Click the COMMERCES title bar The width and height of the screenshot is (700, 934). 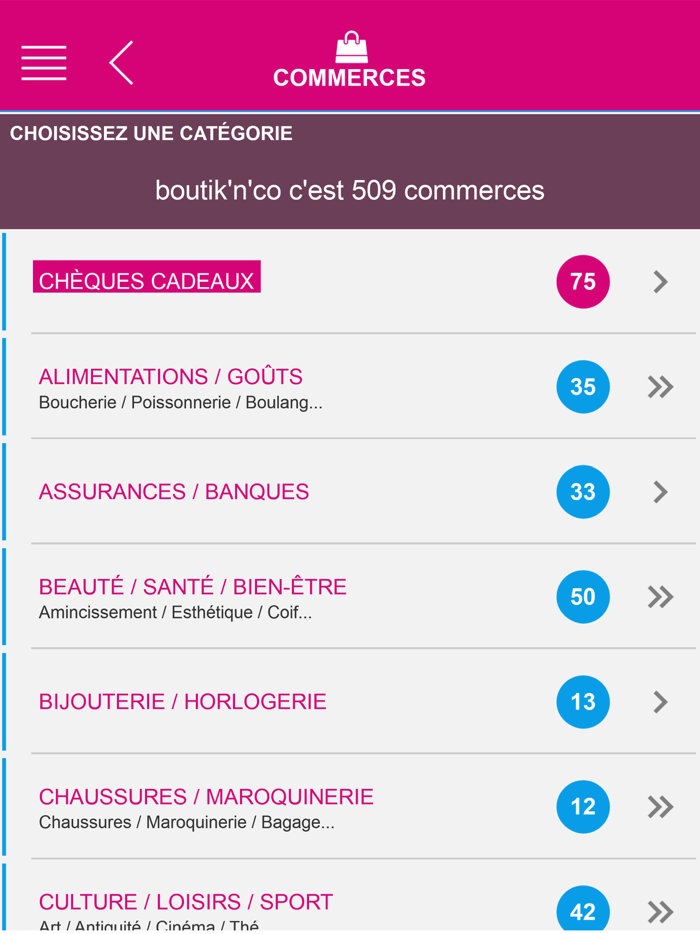[x=350, y=78]
